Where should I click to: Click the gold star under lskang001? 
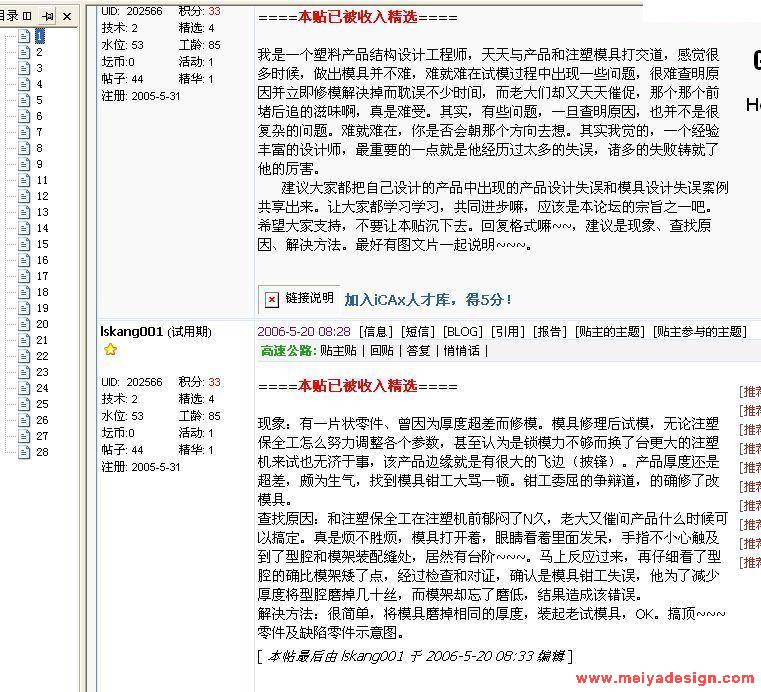pos(111,350)
